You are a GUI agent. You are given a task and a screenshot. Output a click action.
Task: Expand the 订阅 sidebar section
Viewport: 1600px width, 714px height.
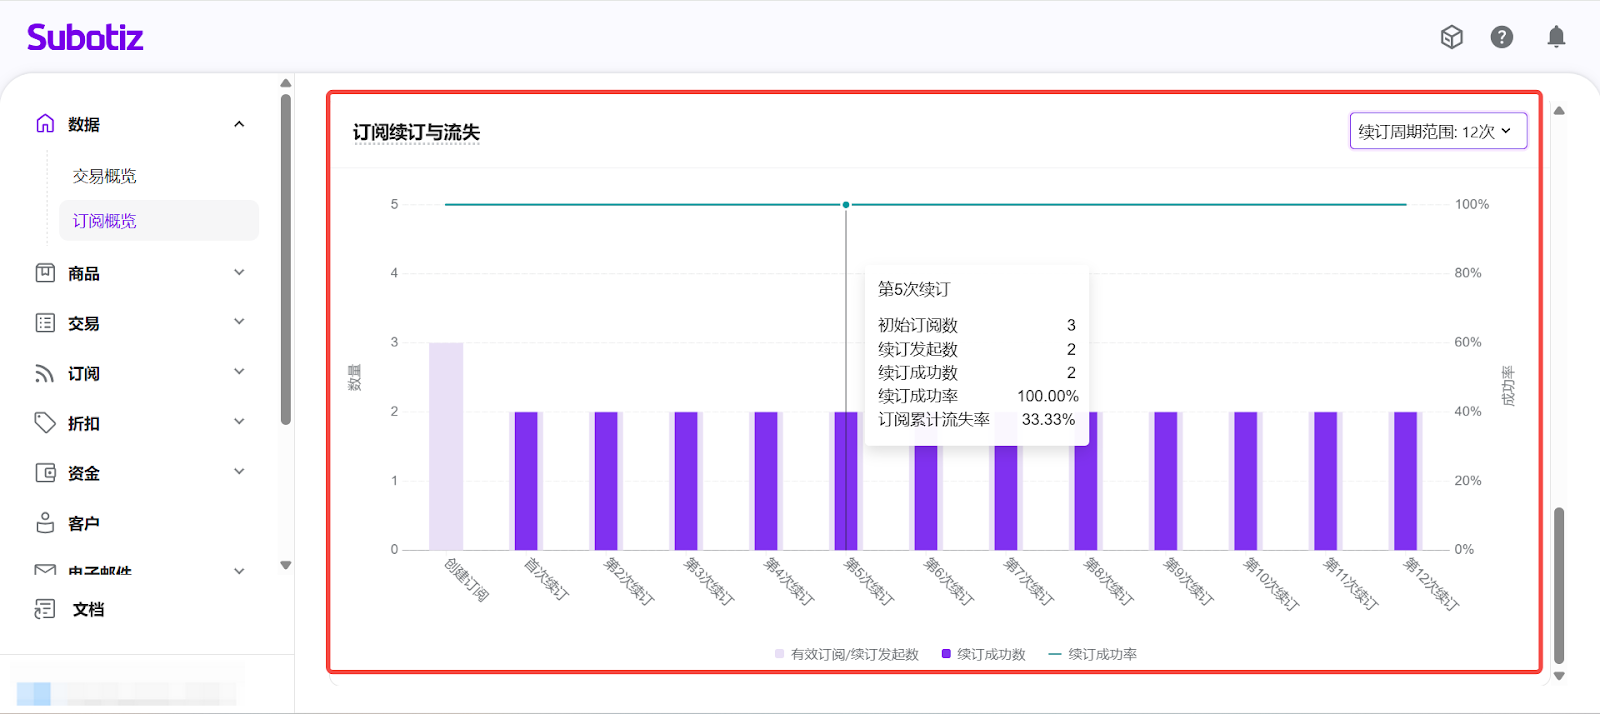[239, 373]
